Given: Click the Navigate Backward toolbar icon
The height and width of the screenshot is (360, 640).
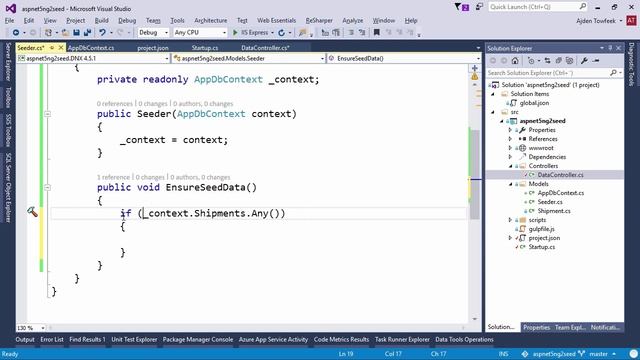Looking at the screenshot, I should click(x=16, y=33).
